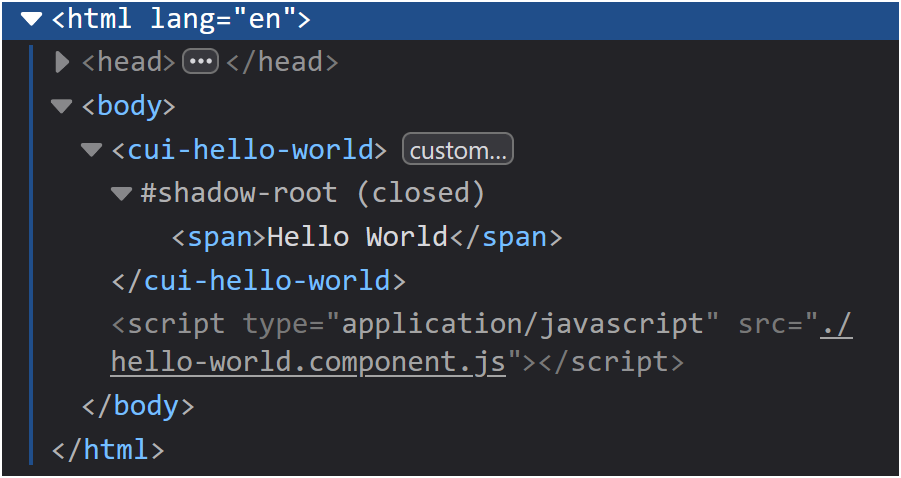Image resolution: width=901 pixels, height=478 pixels.
Task: Select the closing /cui-hello-world tag
Action: pyautogui.click(x=259, y=280)
